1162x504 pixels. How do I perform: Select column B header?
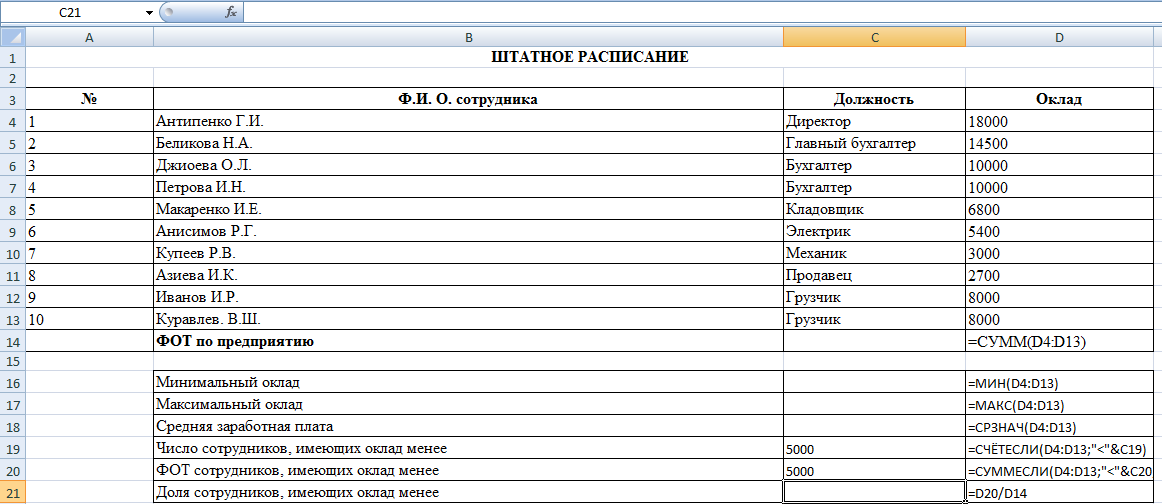pos(468,38)
